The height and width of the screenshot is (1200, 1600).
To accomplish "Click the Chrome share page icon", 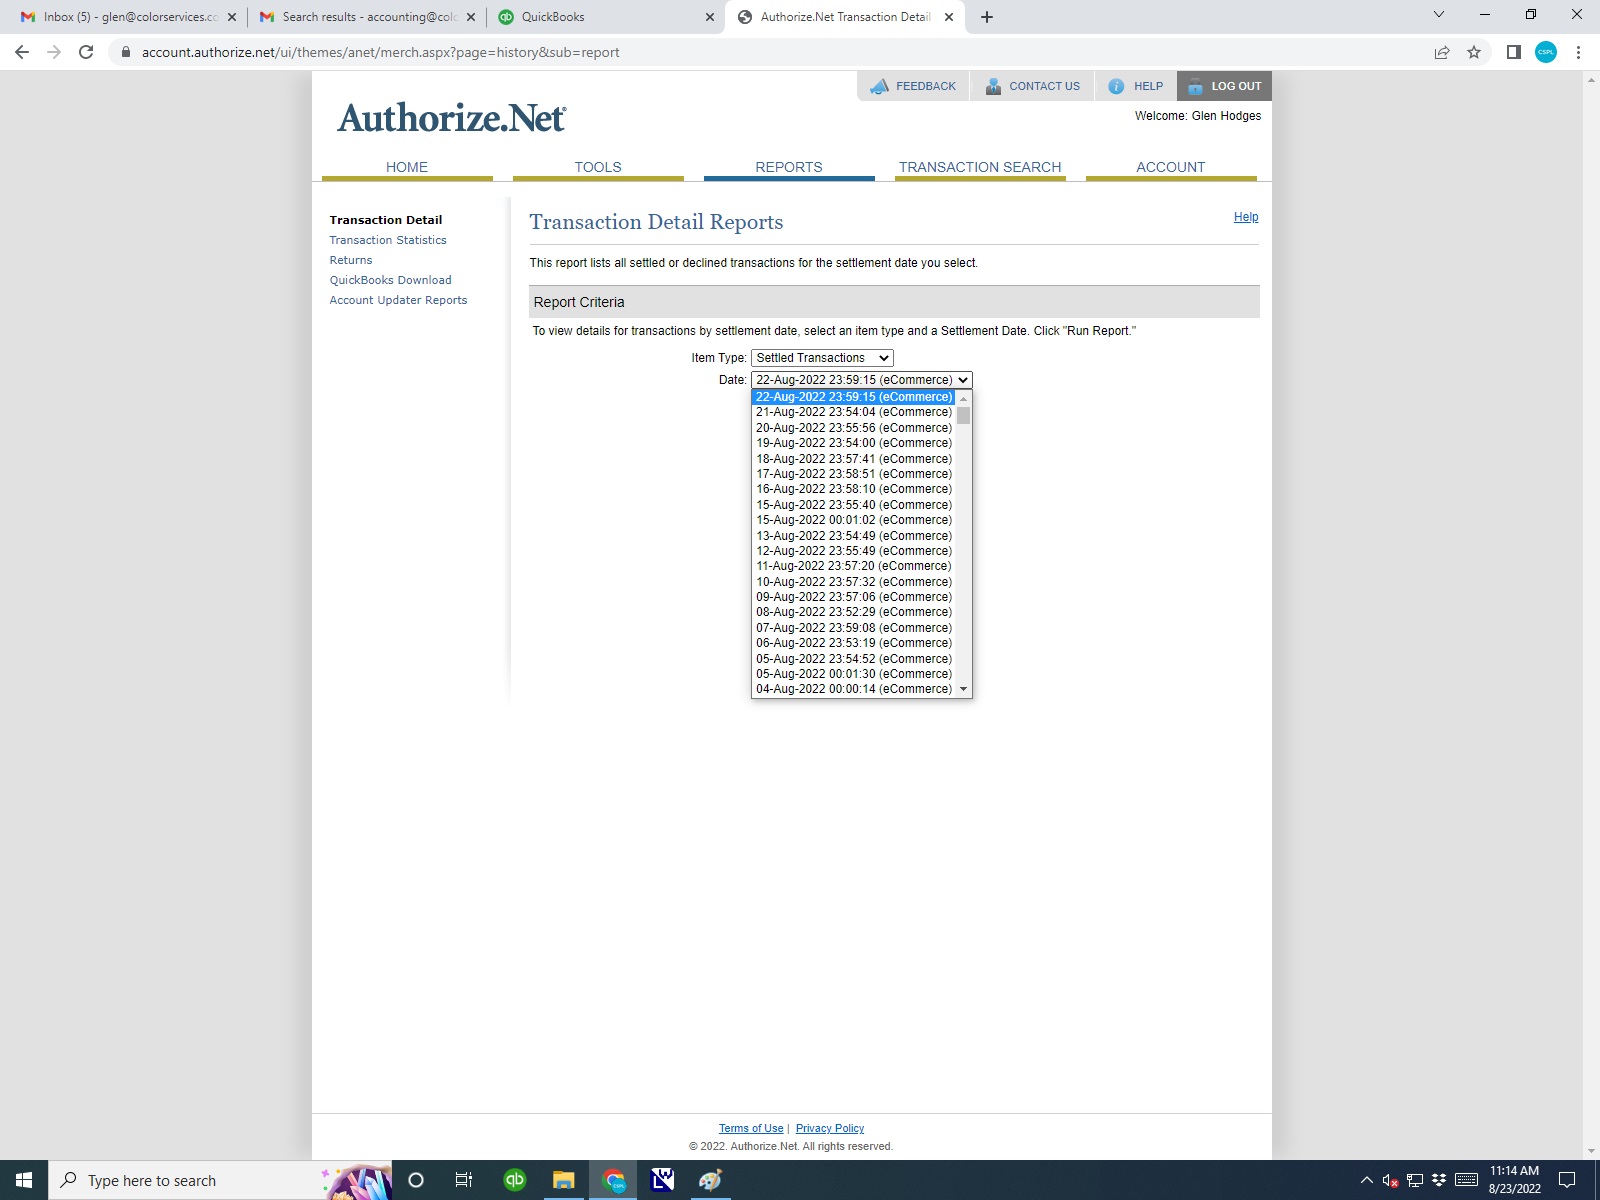I will 1442,53.
